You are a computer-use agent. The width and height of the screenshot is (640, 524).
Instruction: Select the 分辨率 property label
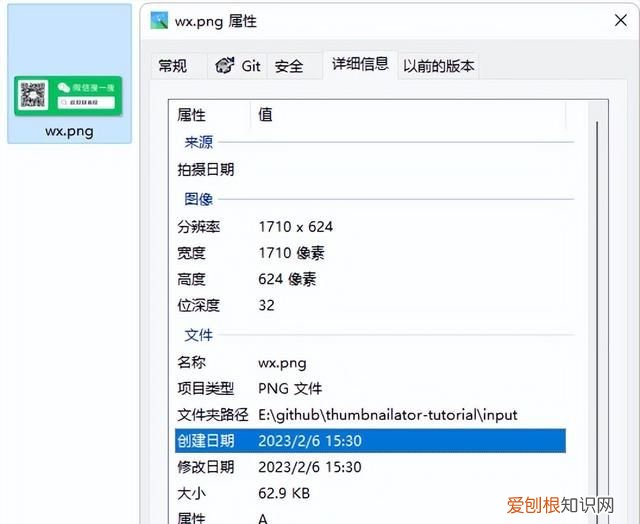click(199, 226)
